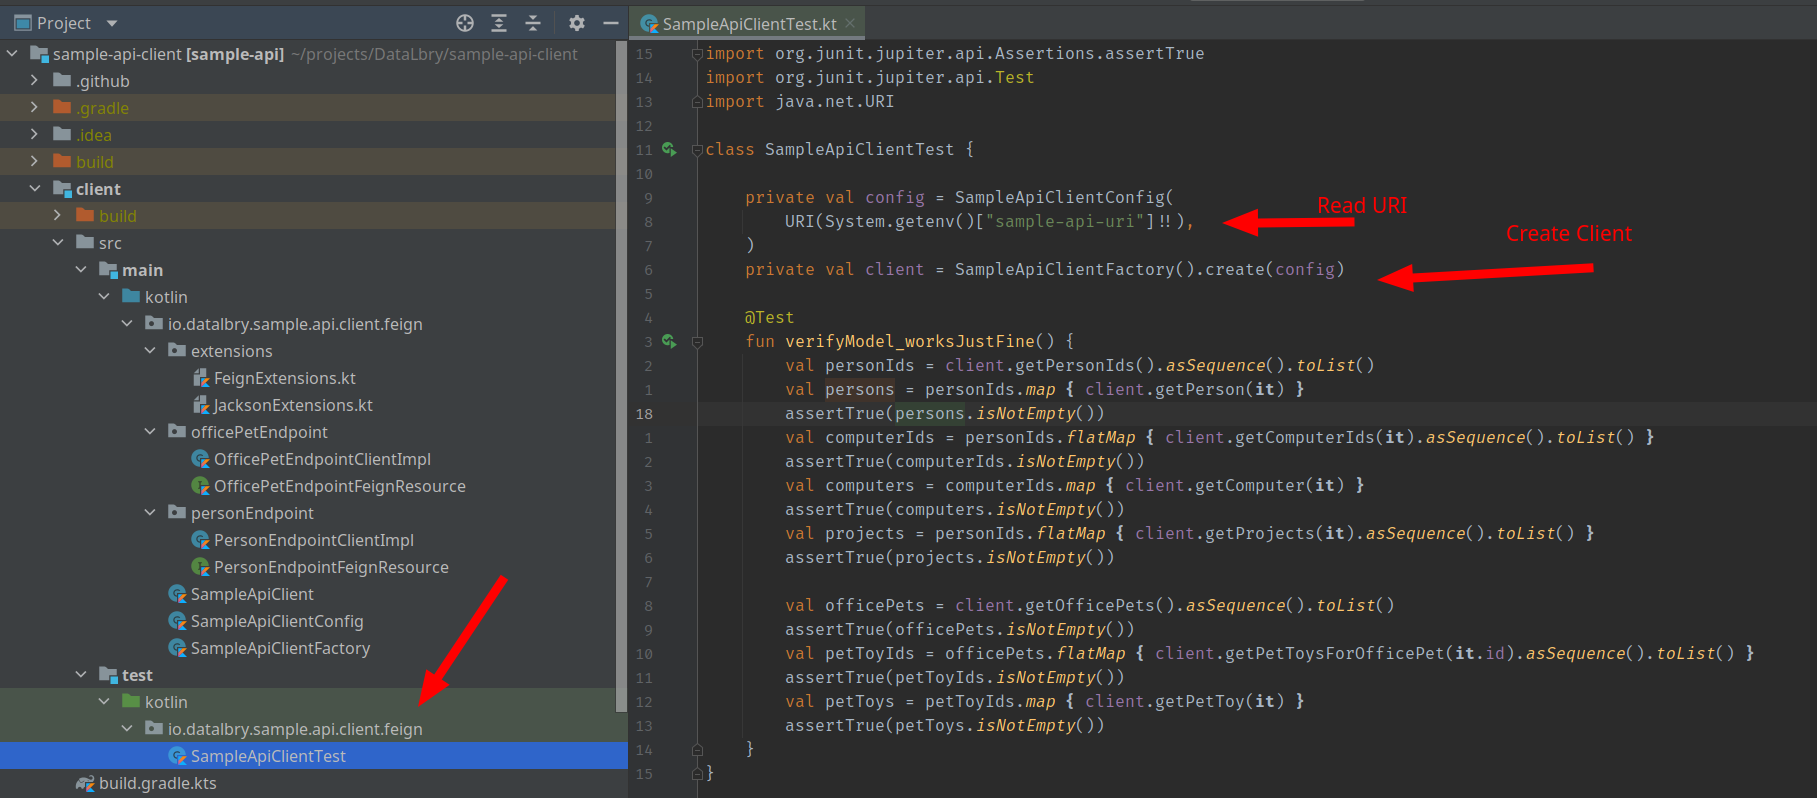Click the Collapse All icon in Project panel
The image size is (1817, 798).
coord(533,23)
